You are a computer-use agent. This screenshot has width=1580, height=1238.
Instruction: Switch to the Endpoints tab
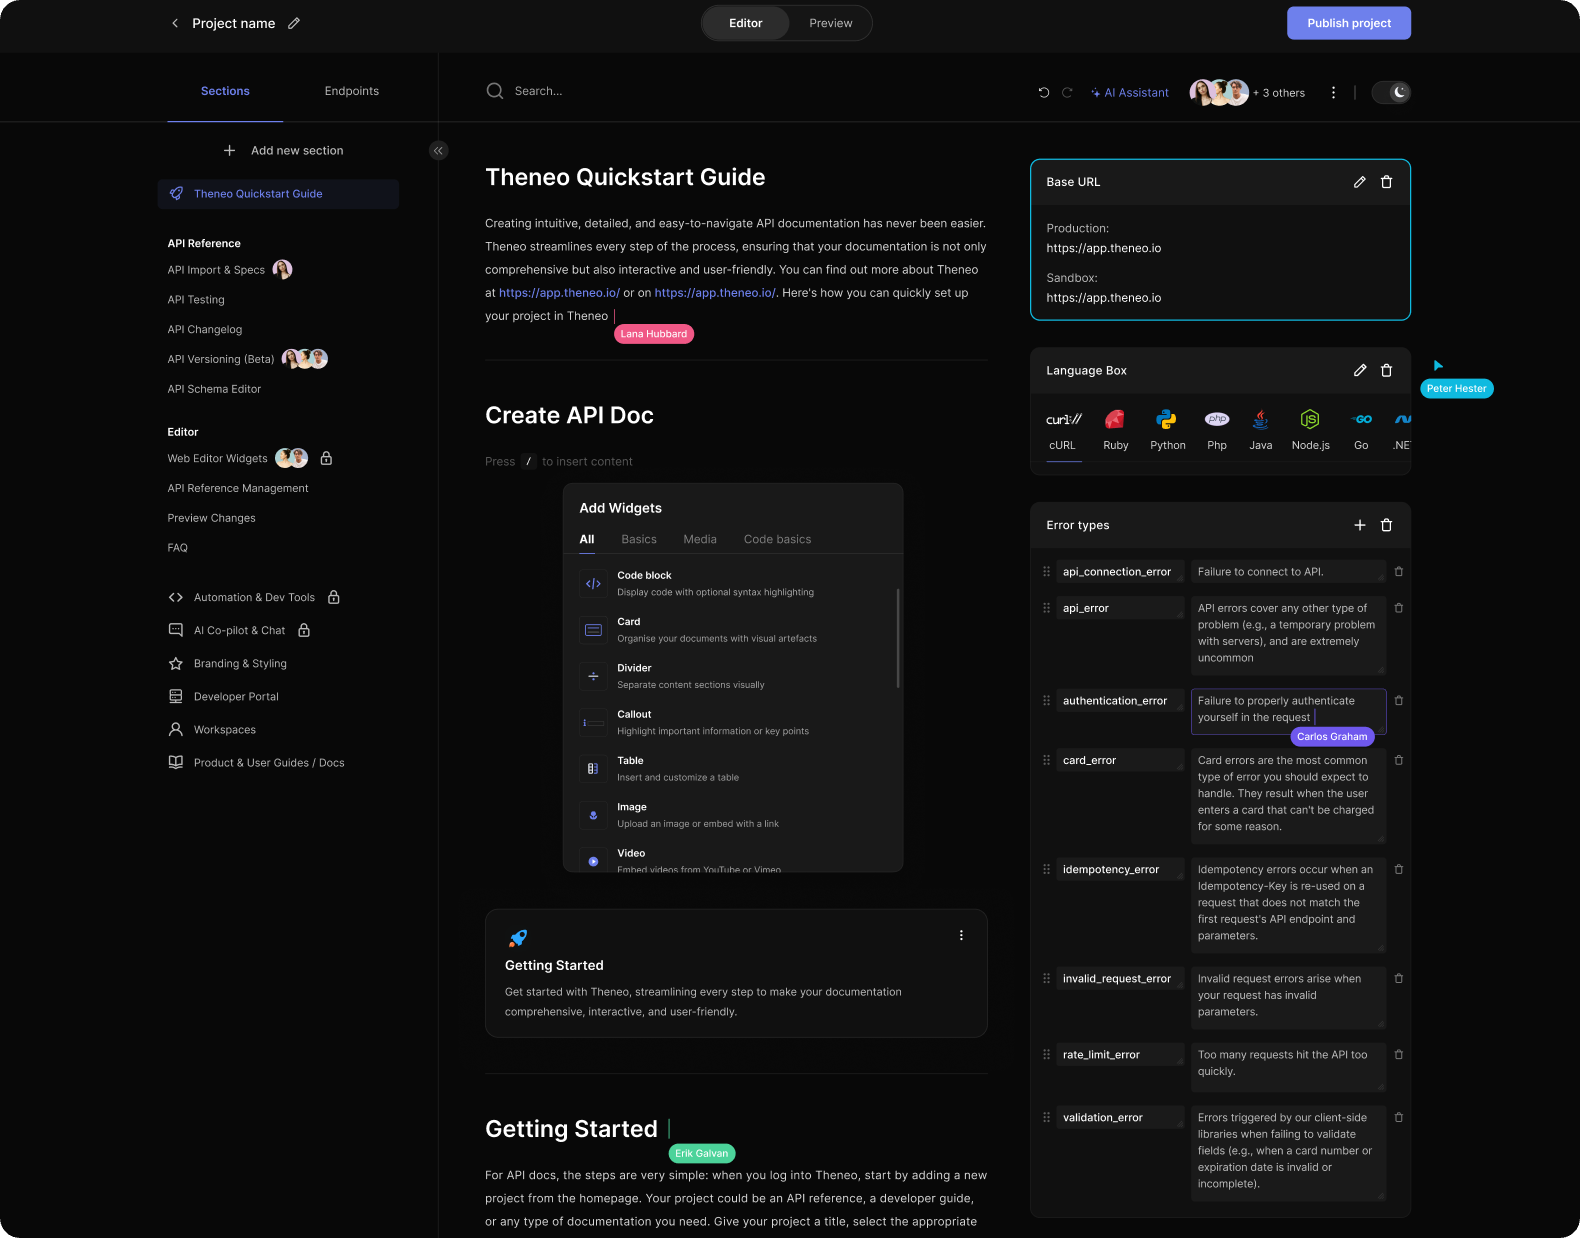[x=351, y=91]
